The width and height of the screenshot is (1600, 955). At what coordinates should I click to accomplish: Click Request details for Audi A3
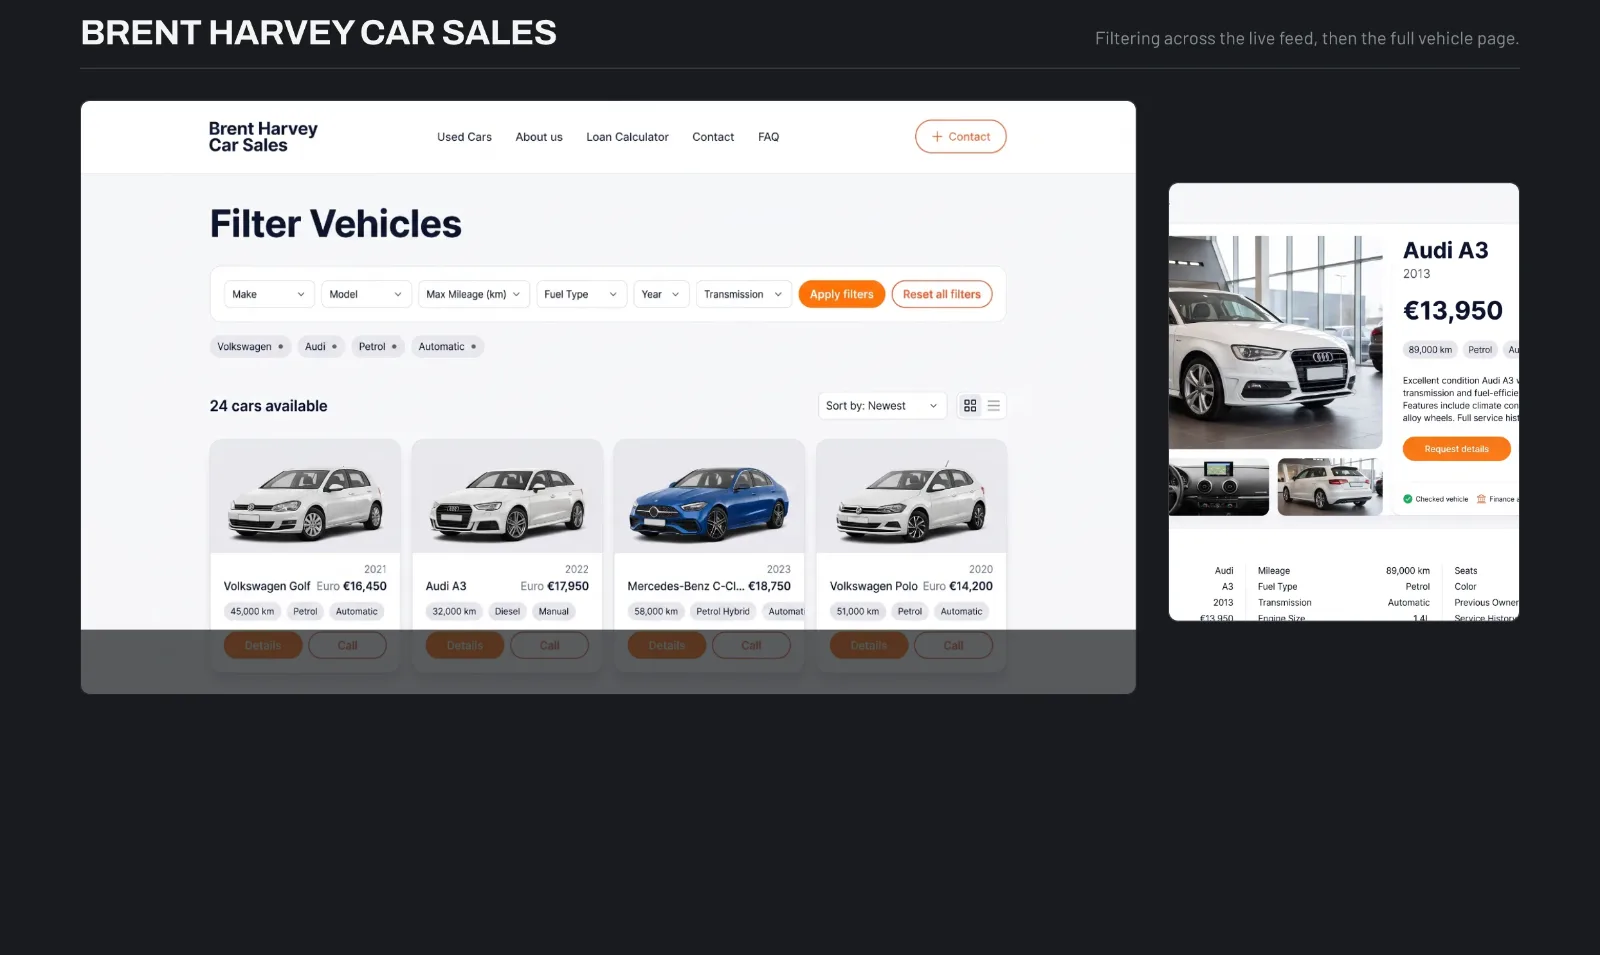(1456, 449)
